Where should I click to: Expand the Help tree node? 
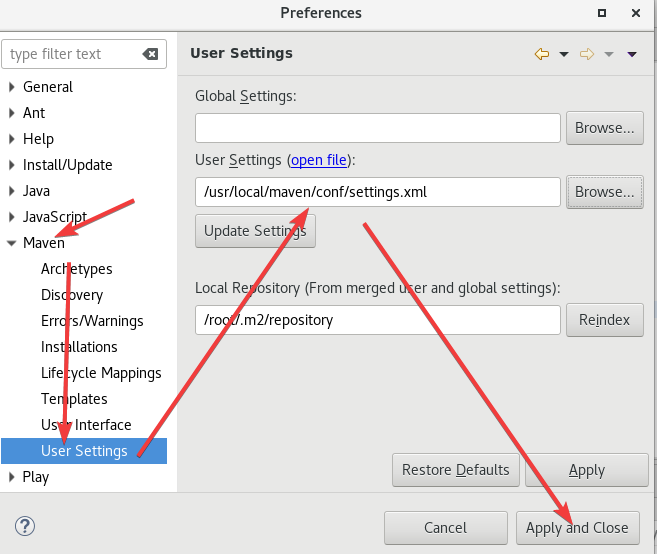12,139
